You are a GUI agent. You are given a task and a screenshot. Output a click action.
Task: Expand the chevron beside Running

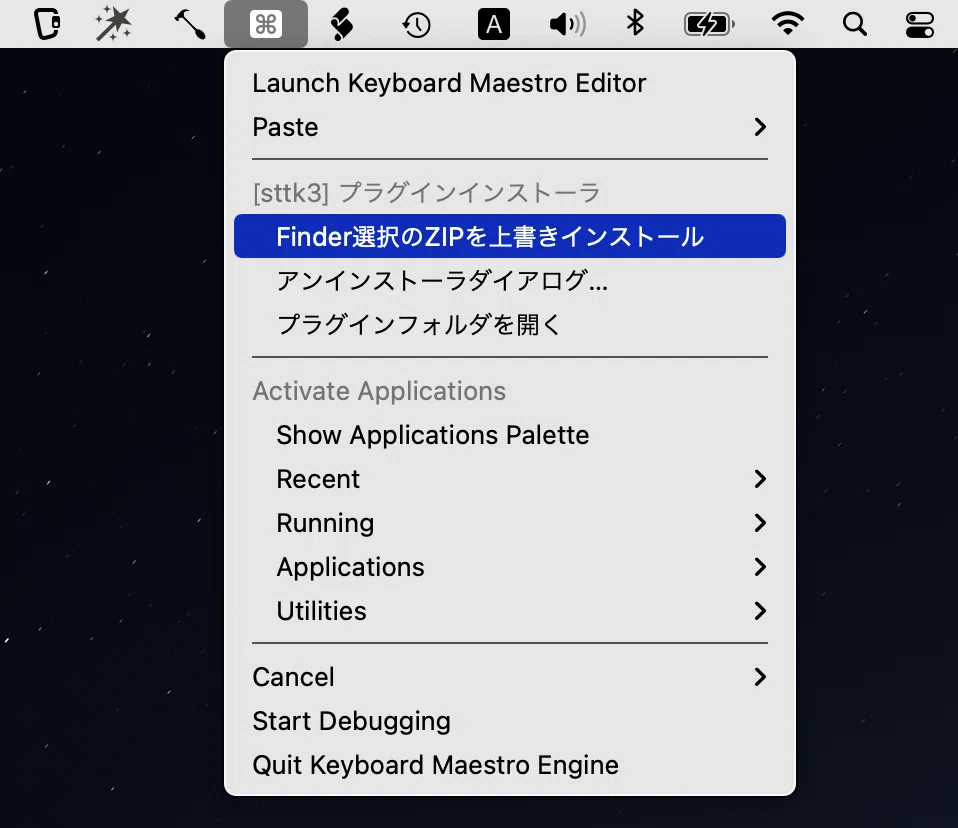(759, 523)
